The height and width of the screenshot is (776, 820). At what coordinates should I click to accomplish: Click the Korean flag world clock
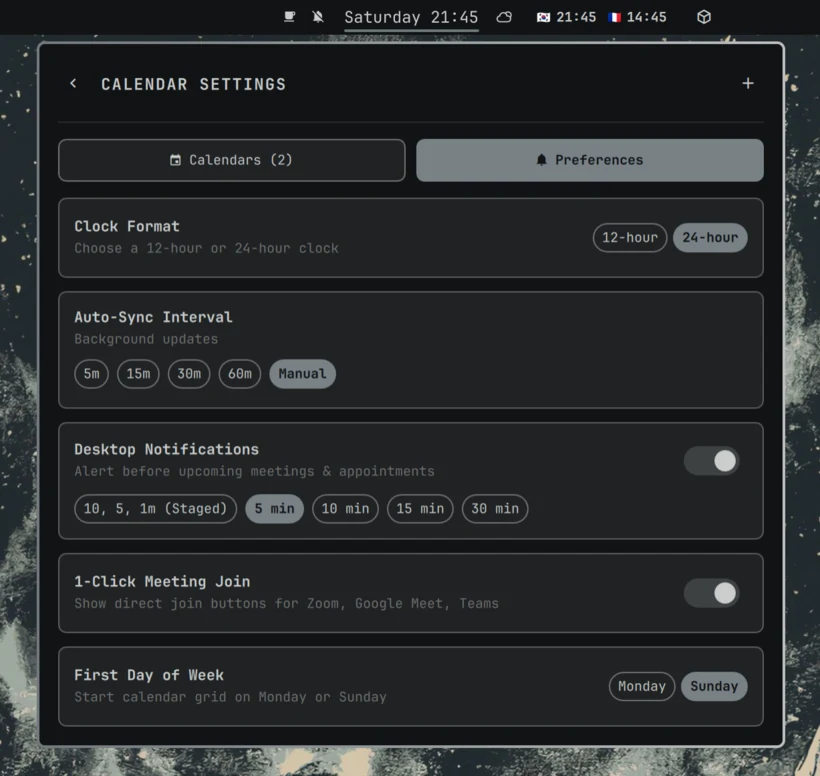pyautogui.click(x=566, y=17)
